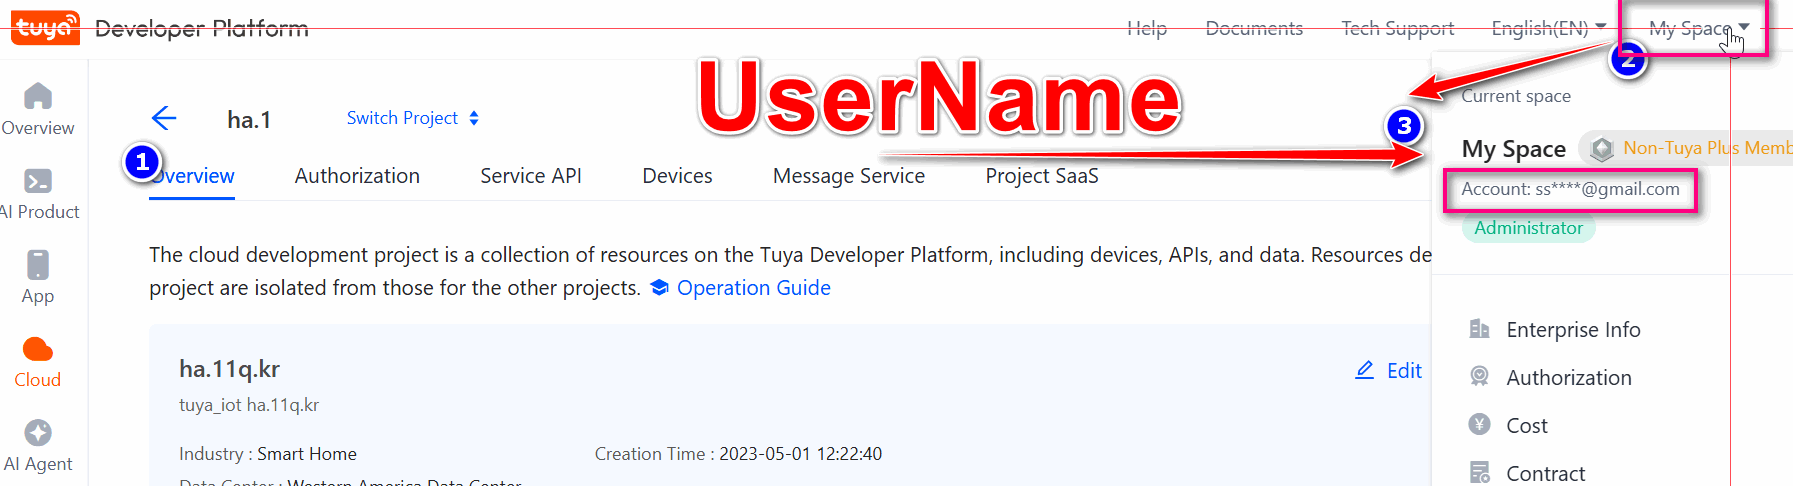Open Documents in top navigation
Screen dimensions: 1793x486
1254,28
